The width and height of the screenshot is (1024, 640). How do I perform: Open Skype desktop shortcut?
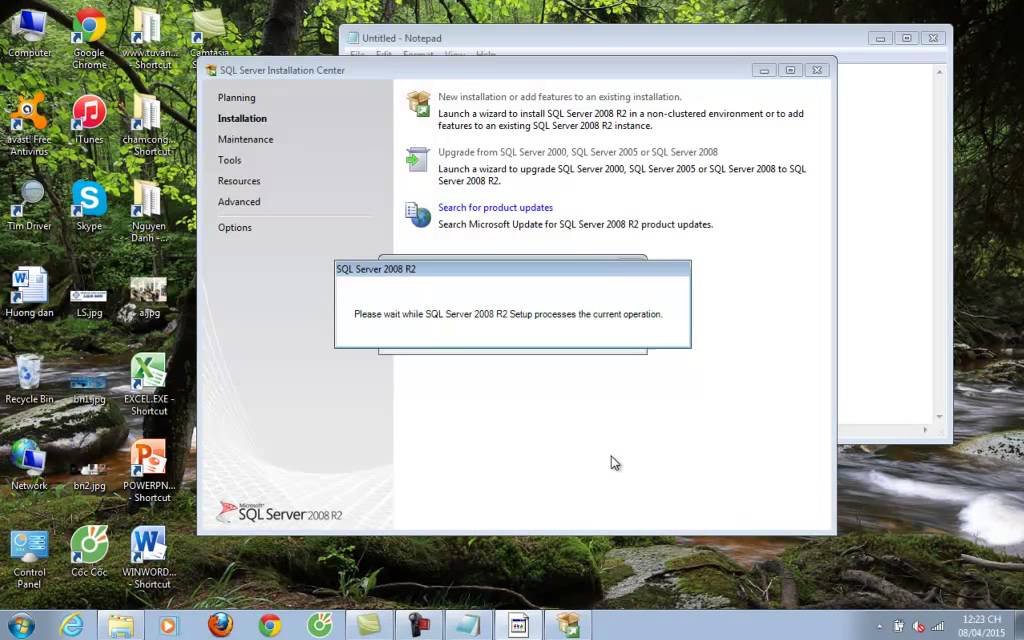click(89, 206)
